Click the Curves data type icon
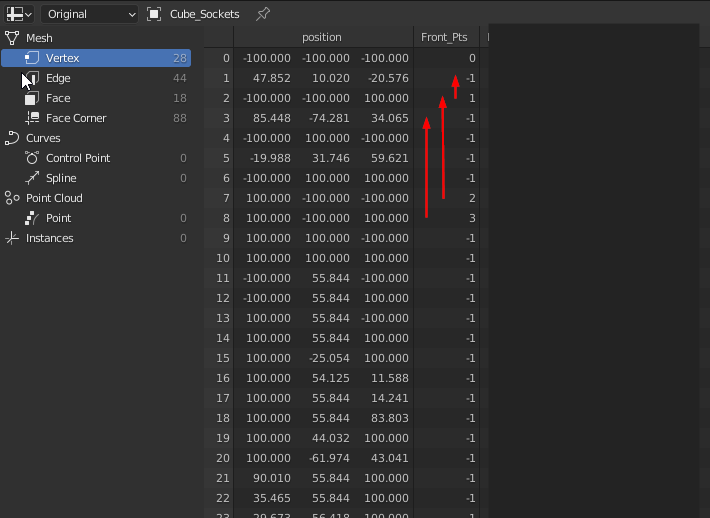Screen dimensions: 710x518 [12, 138]
